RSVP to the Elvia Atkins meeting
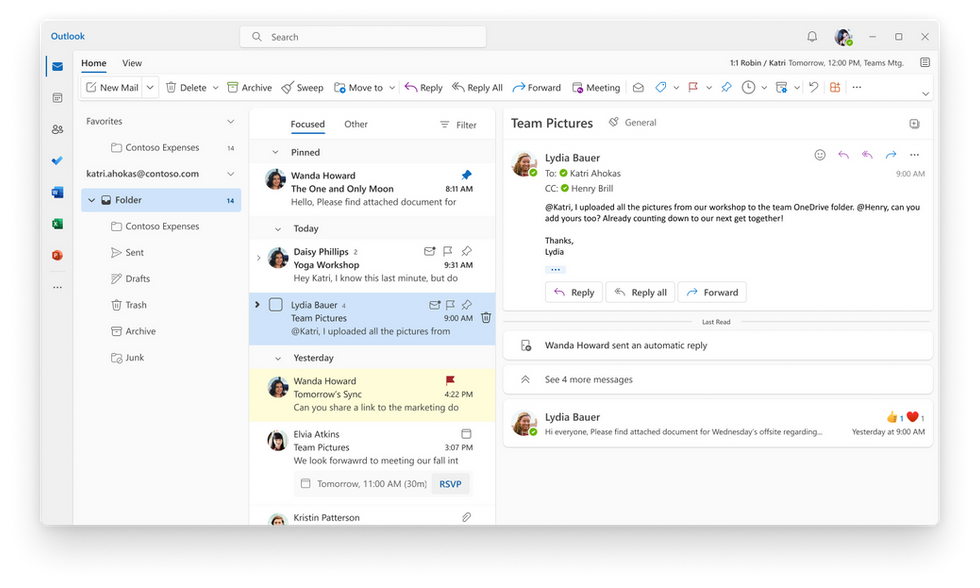Screen dimensions: 980x588 pos(450,484)
